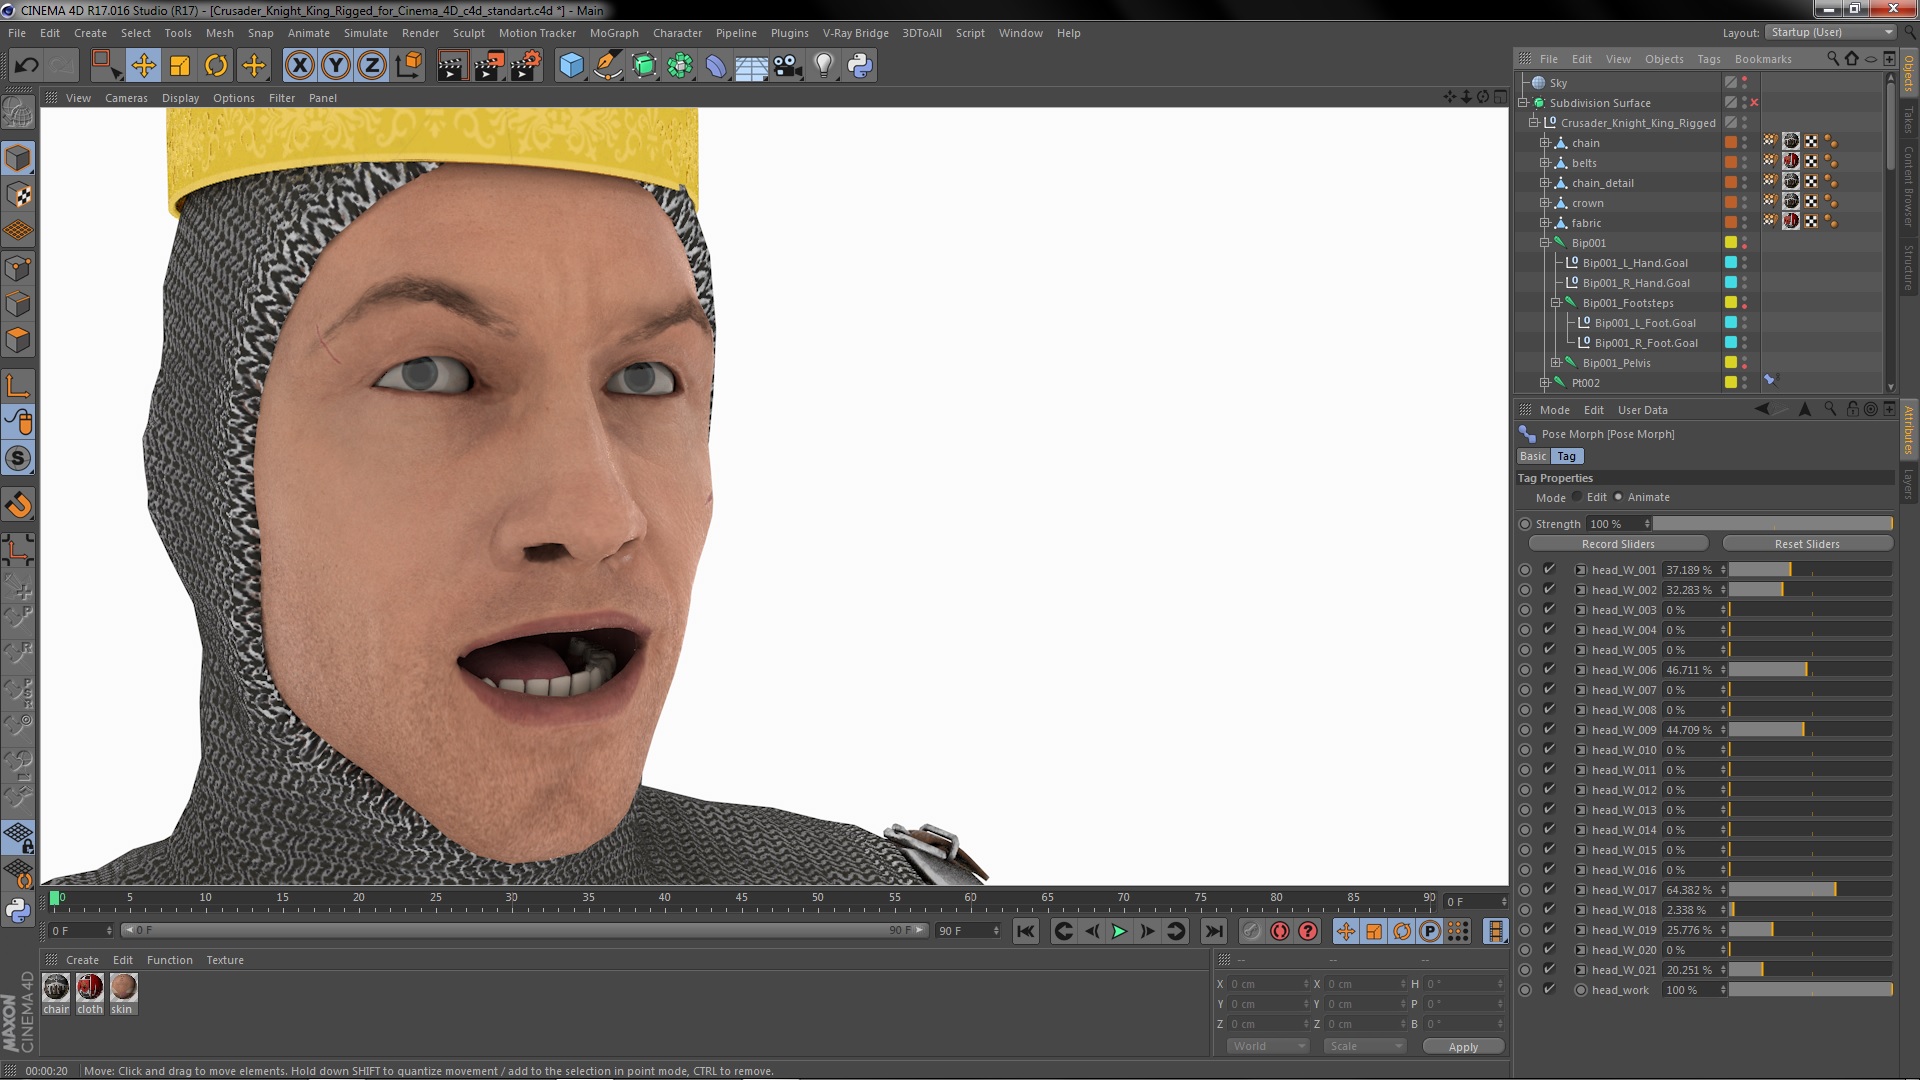This screenshot has height=1080, width=1920.
Task: Open the Sculpt menu
Action: point(468,33)
